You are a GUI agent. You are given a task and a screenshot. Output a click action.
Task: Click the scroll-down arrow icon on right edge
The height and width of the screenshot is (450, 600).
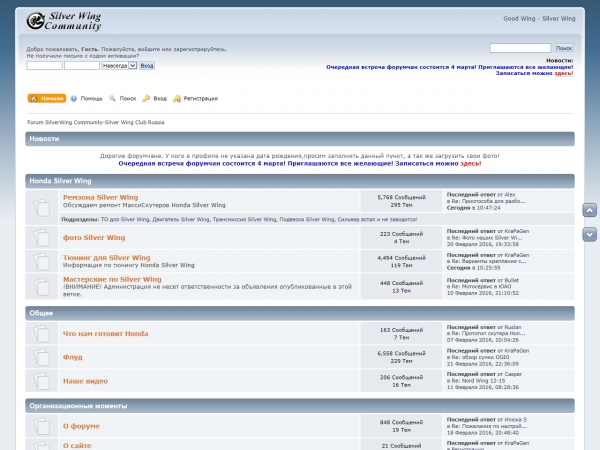[x=590, y=235]
